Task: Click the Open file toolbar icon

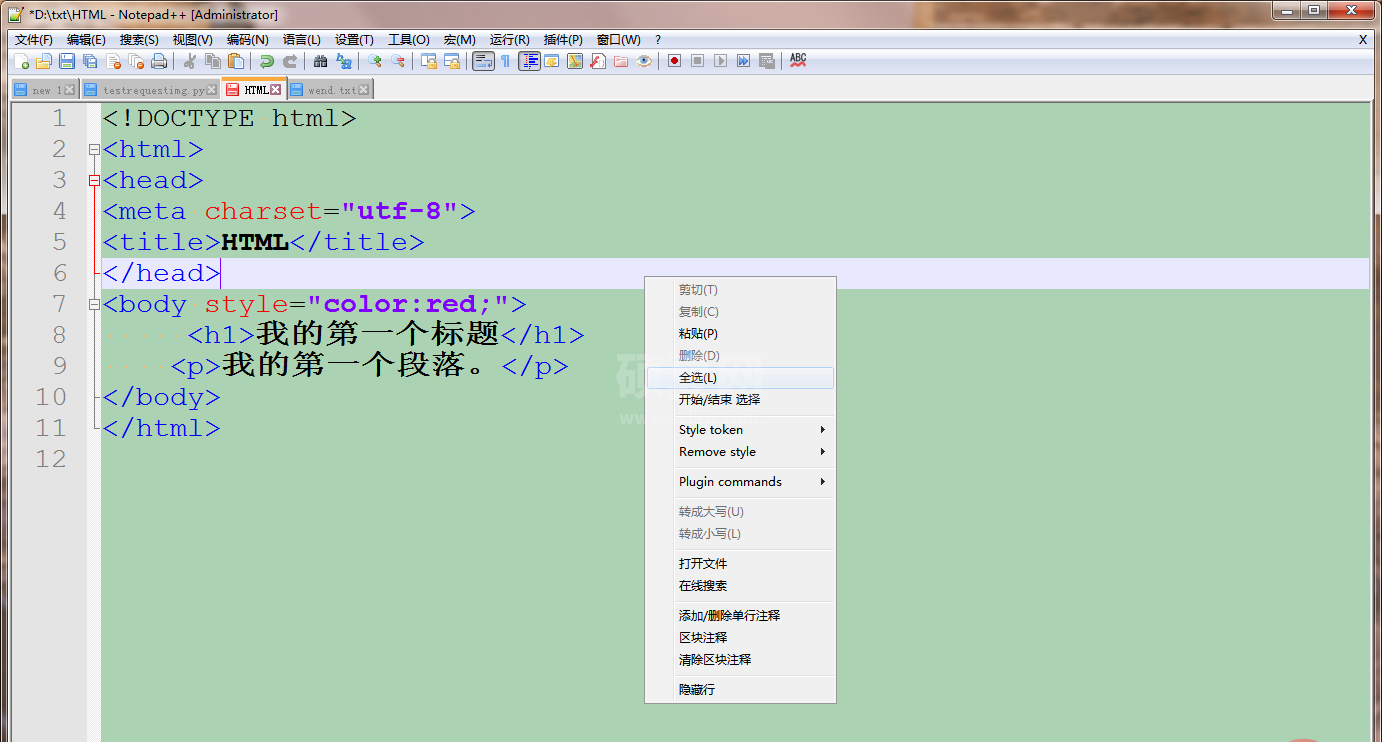Action: pos(43,61)
